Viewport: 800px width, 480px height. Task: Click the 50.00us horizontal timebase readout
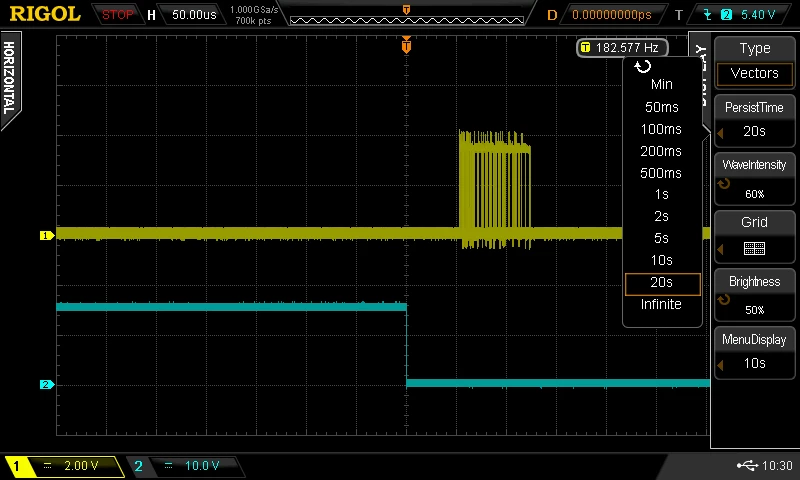(x=194, y=15)
